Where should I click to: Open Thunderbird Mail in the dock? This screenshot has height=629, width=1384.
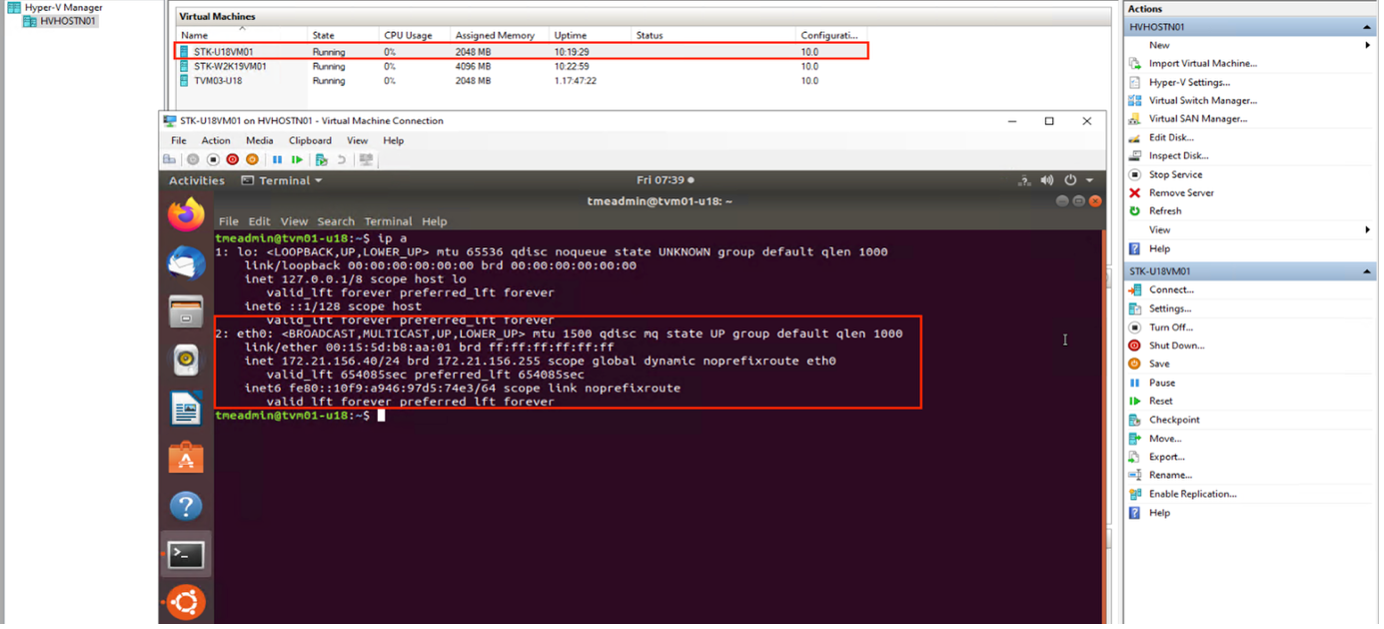click(186, 263)
